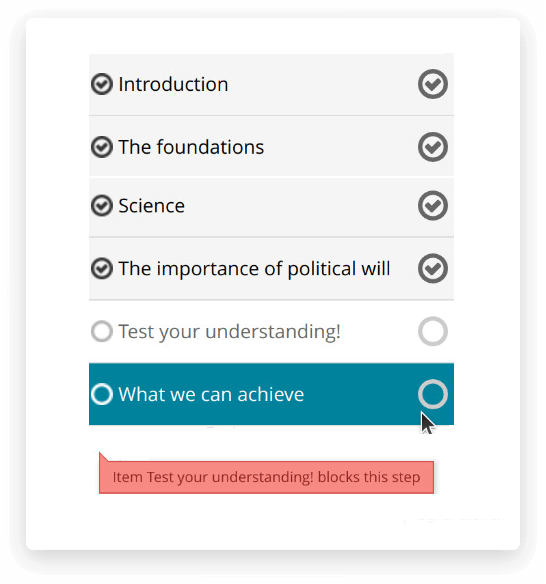The height and width of the screenshot is (584, 546).
Task: Click small checkmark beside The importance of political will
Action: pyautogui.click(x=102, y=269)
